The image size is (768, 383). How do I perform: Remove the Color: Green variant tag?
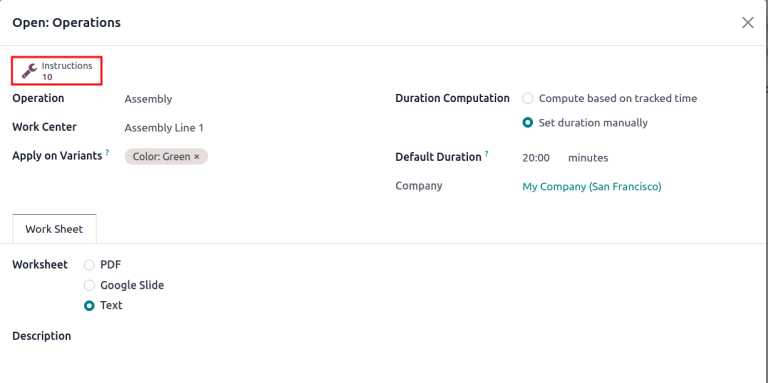197,157
